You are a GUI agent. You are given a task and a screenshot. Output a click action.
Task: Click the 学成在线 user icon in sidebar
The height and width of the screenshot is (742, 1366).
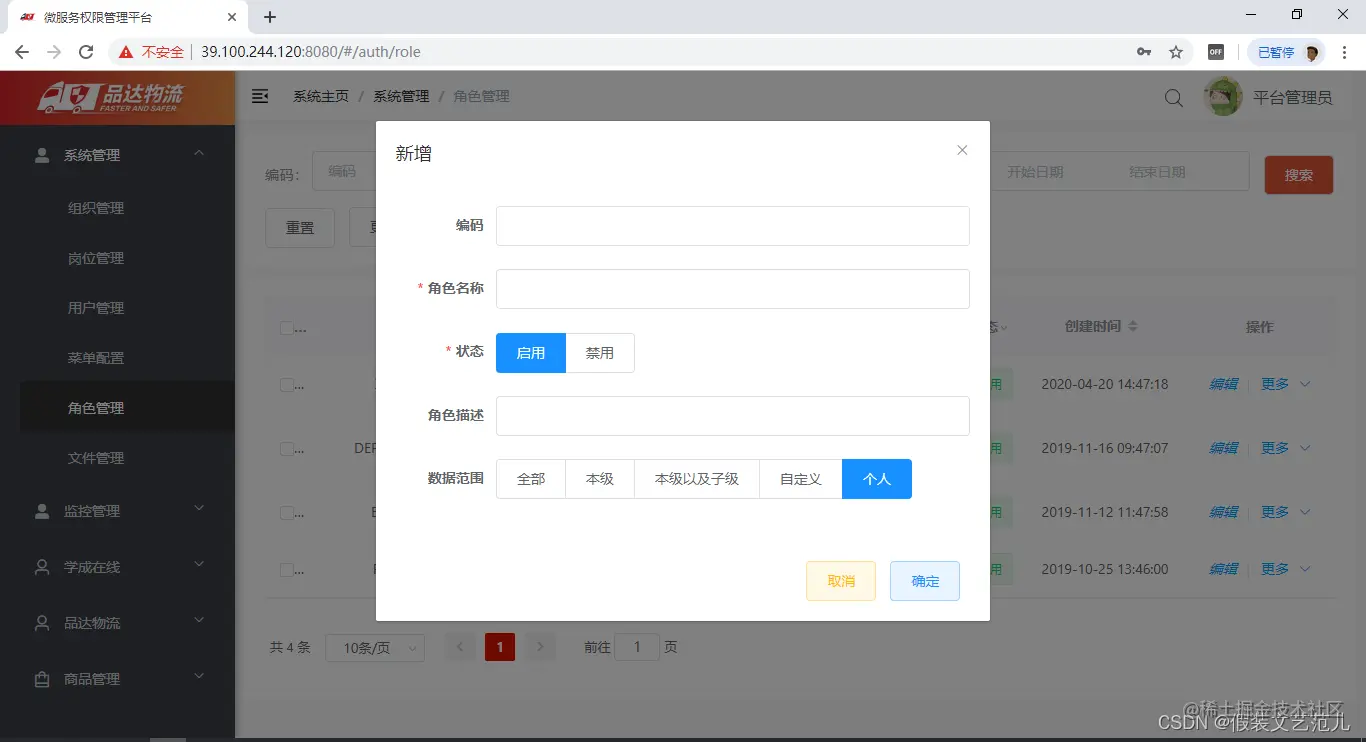pyautogui.click(x=40, y=567)
